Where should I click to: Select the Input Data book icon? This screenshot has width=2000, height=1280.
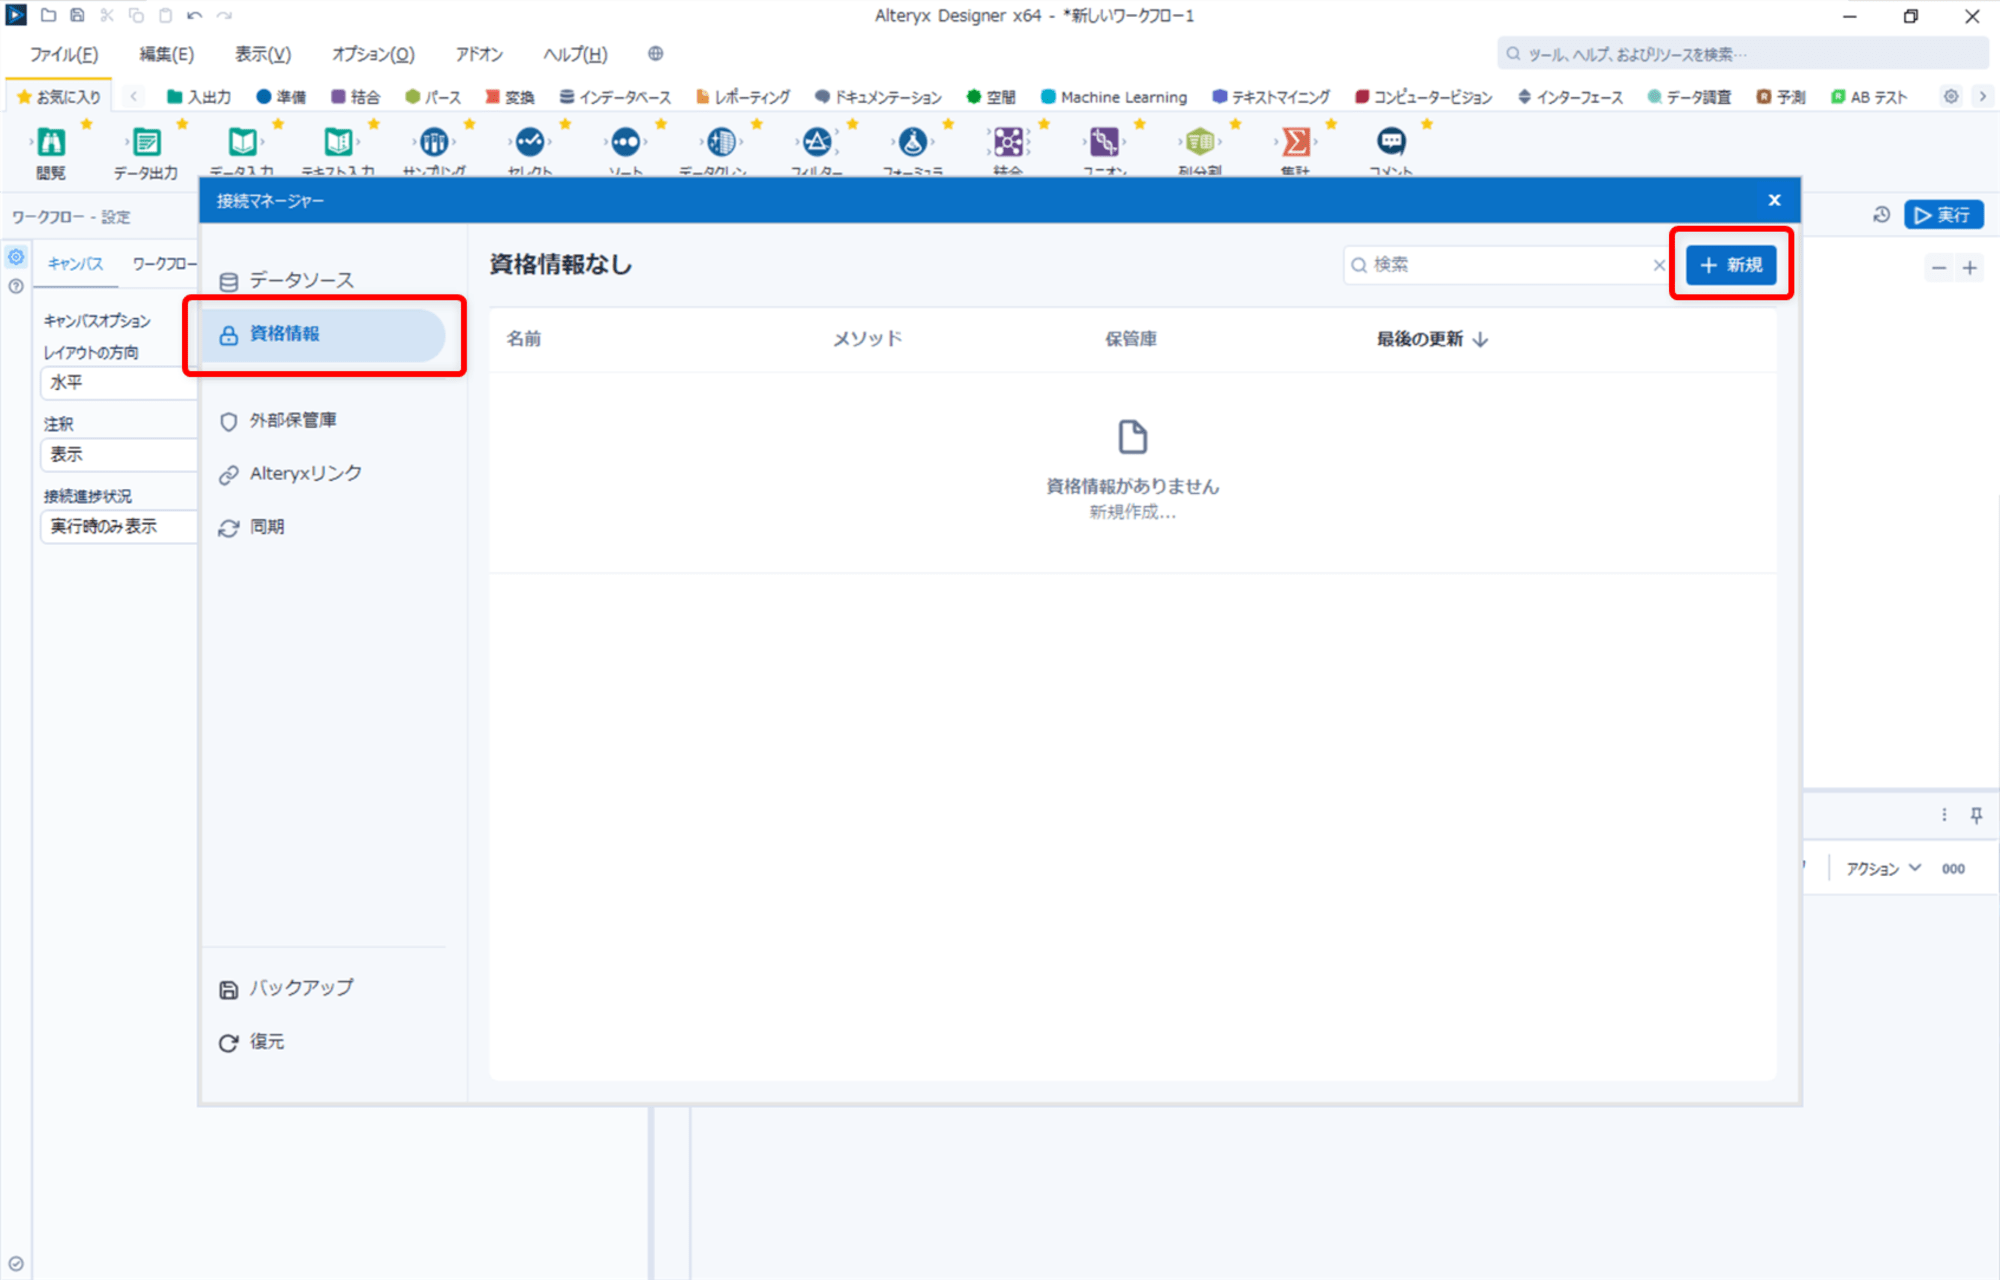tap(242, 142)
